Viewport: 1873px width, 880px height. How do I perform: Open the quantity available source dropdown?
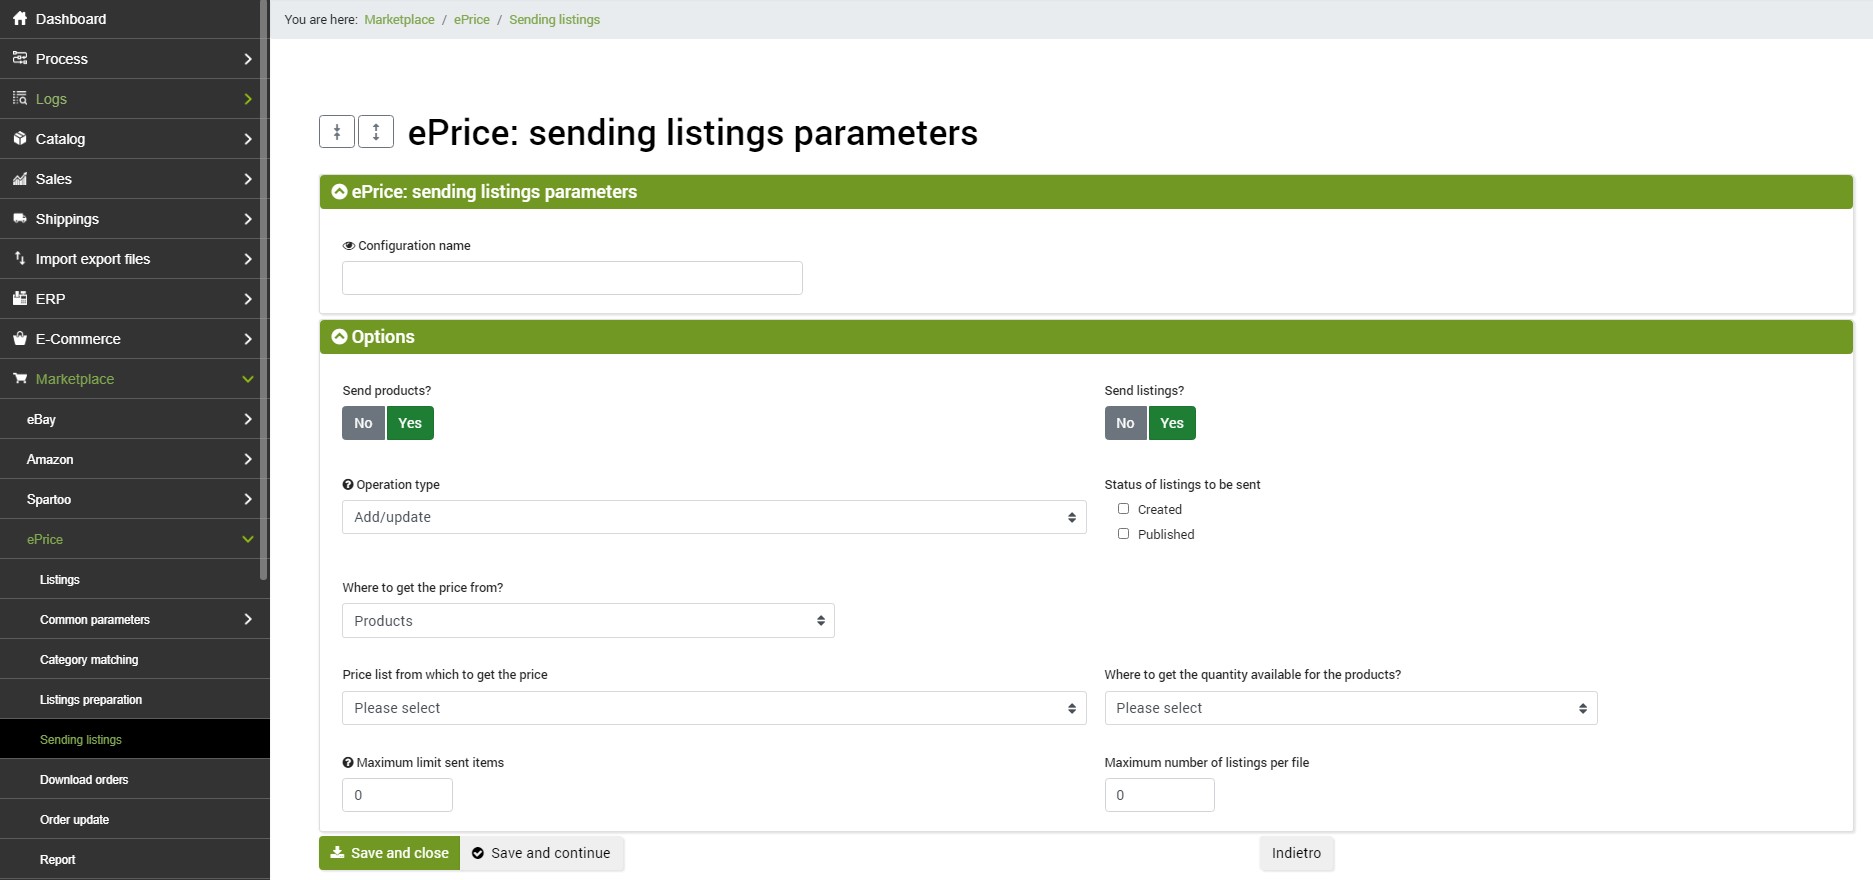(x=1351, y=708)
